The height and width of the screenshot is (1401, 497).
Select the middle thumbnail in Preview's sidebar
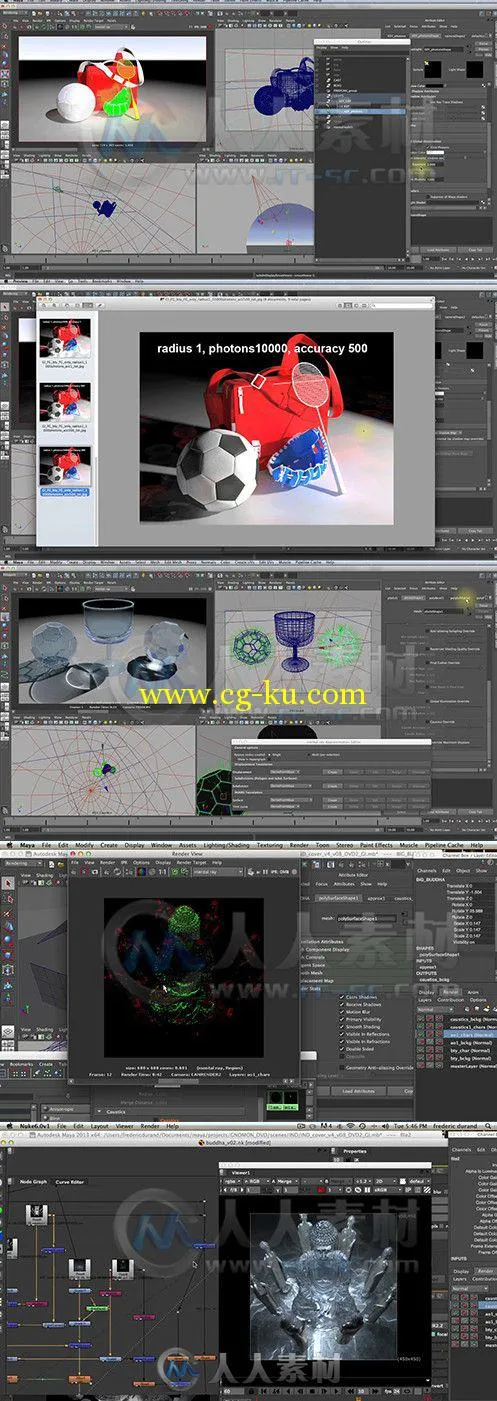point(65,402)
